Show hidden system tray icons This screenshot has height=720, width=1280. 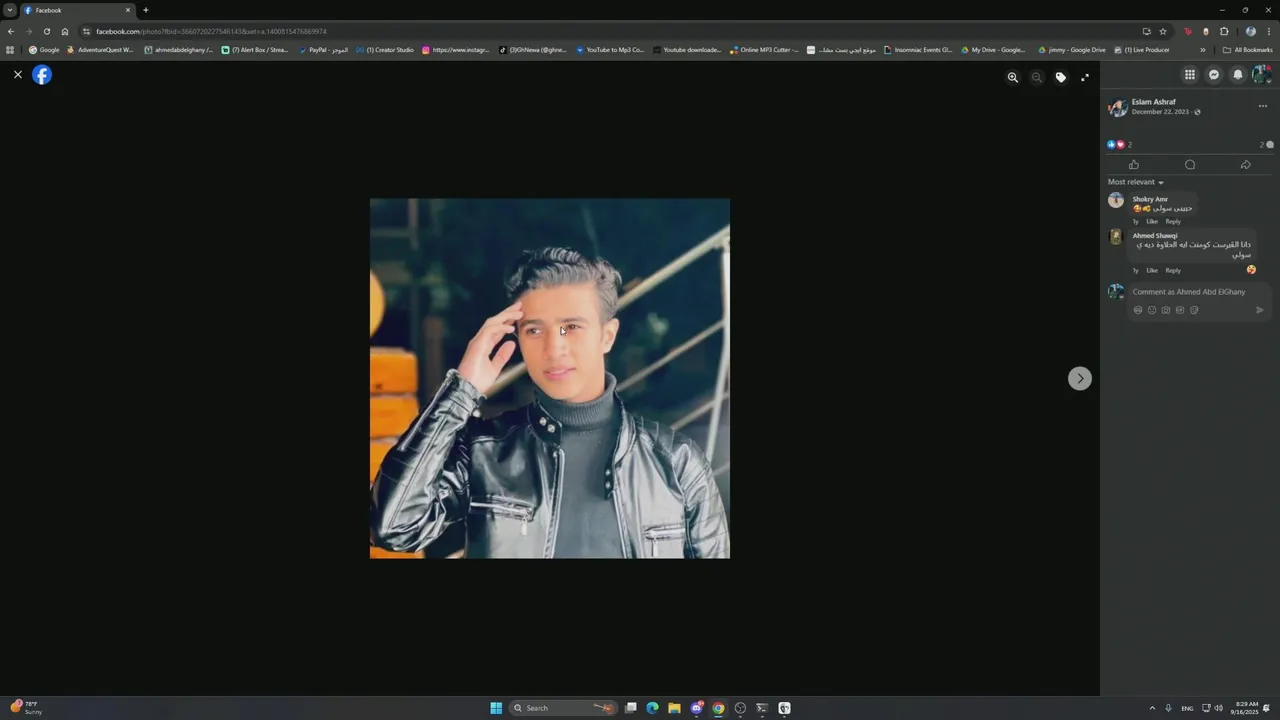pyautogui.click(x=1152, y=708)
